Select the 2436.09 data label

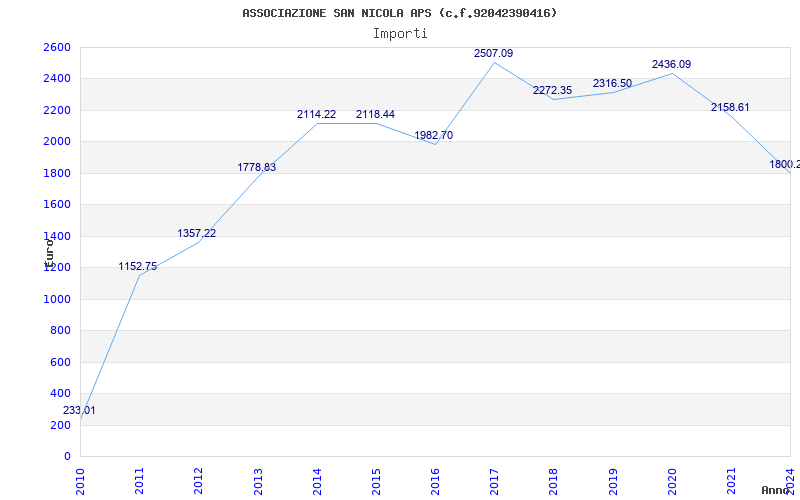(671, 64)
